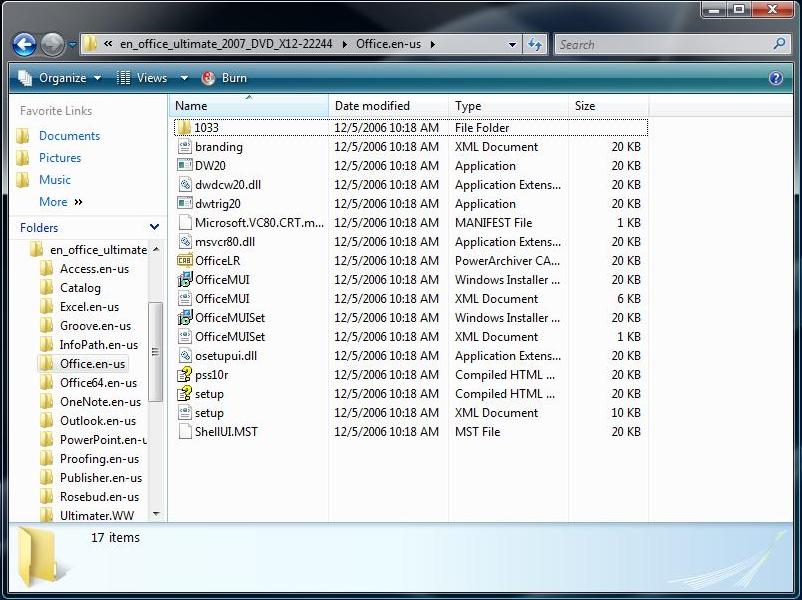This screenshot has height=600, width=802.
Task: Click folder tree scrollbar up arrow
Action: [x=156, y=249]
